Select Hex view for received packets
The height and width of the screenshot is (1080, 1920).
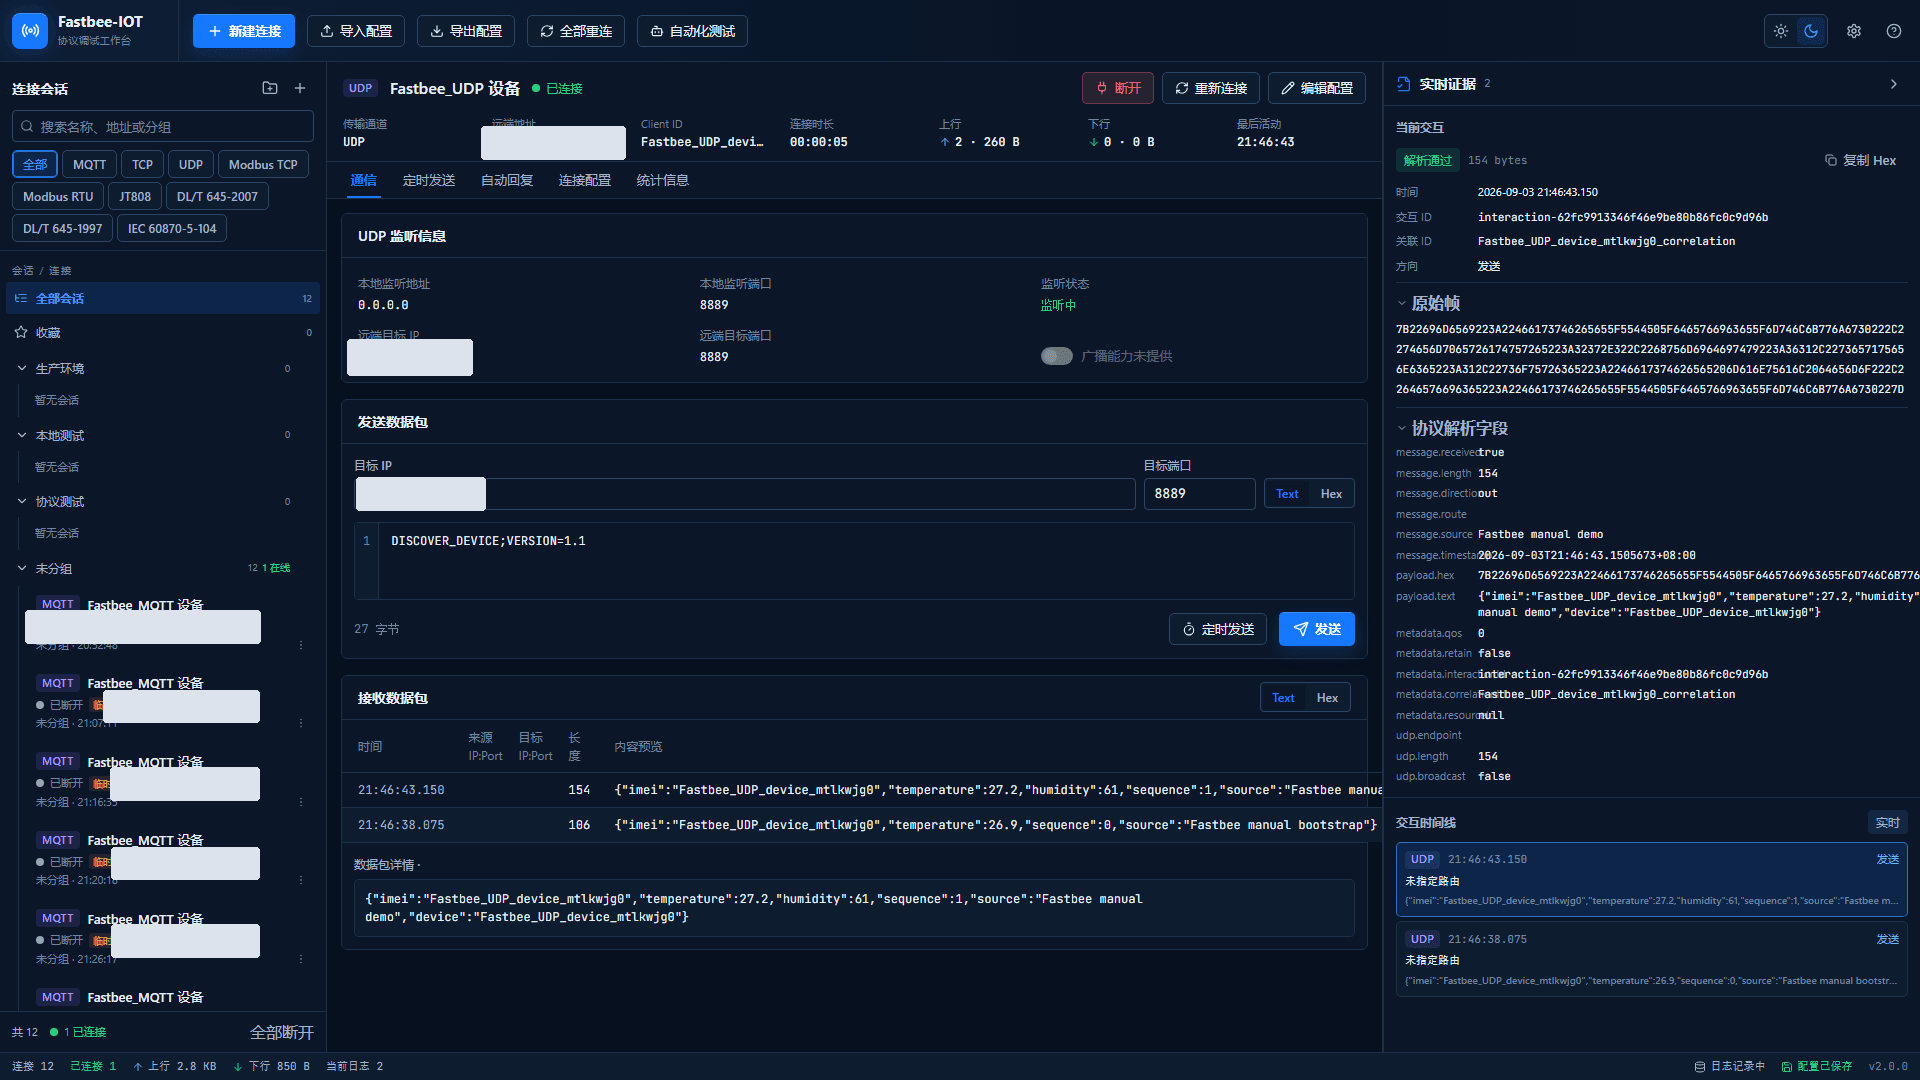tap(1327, 698)
